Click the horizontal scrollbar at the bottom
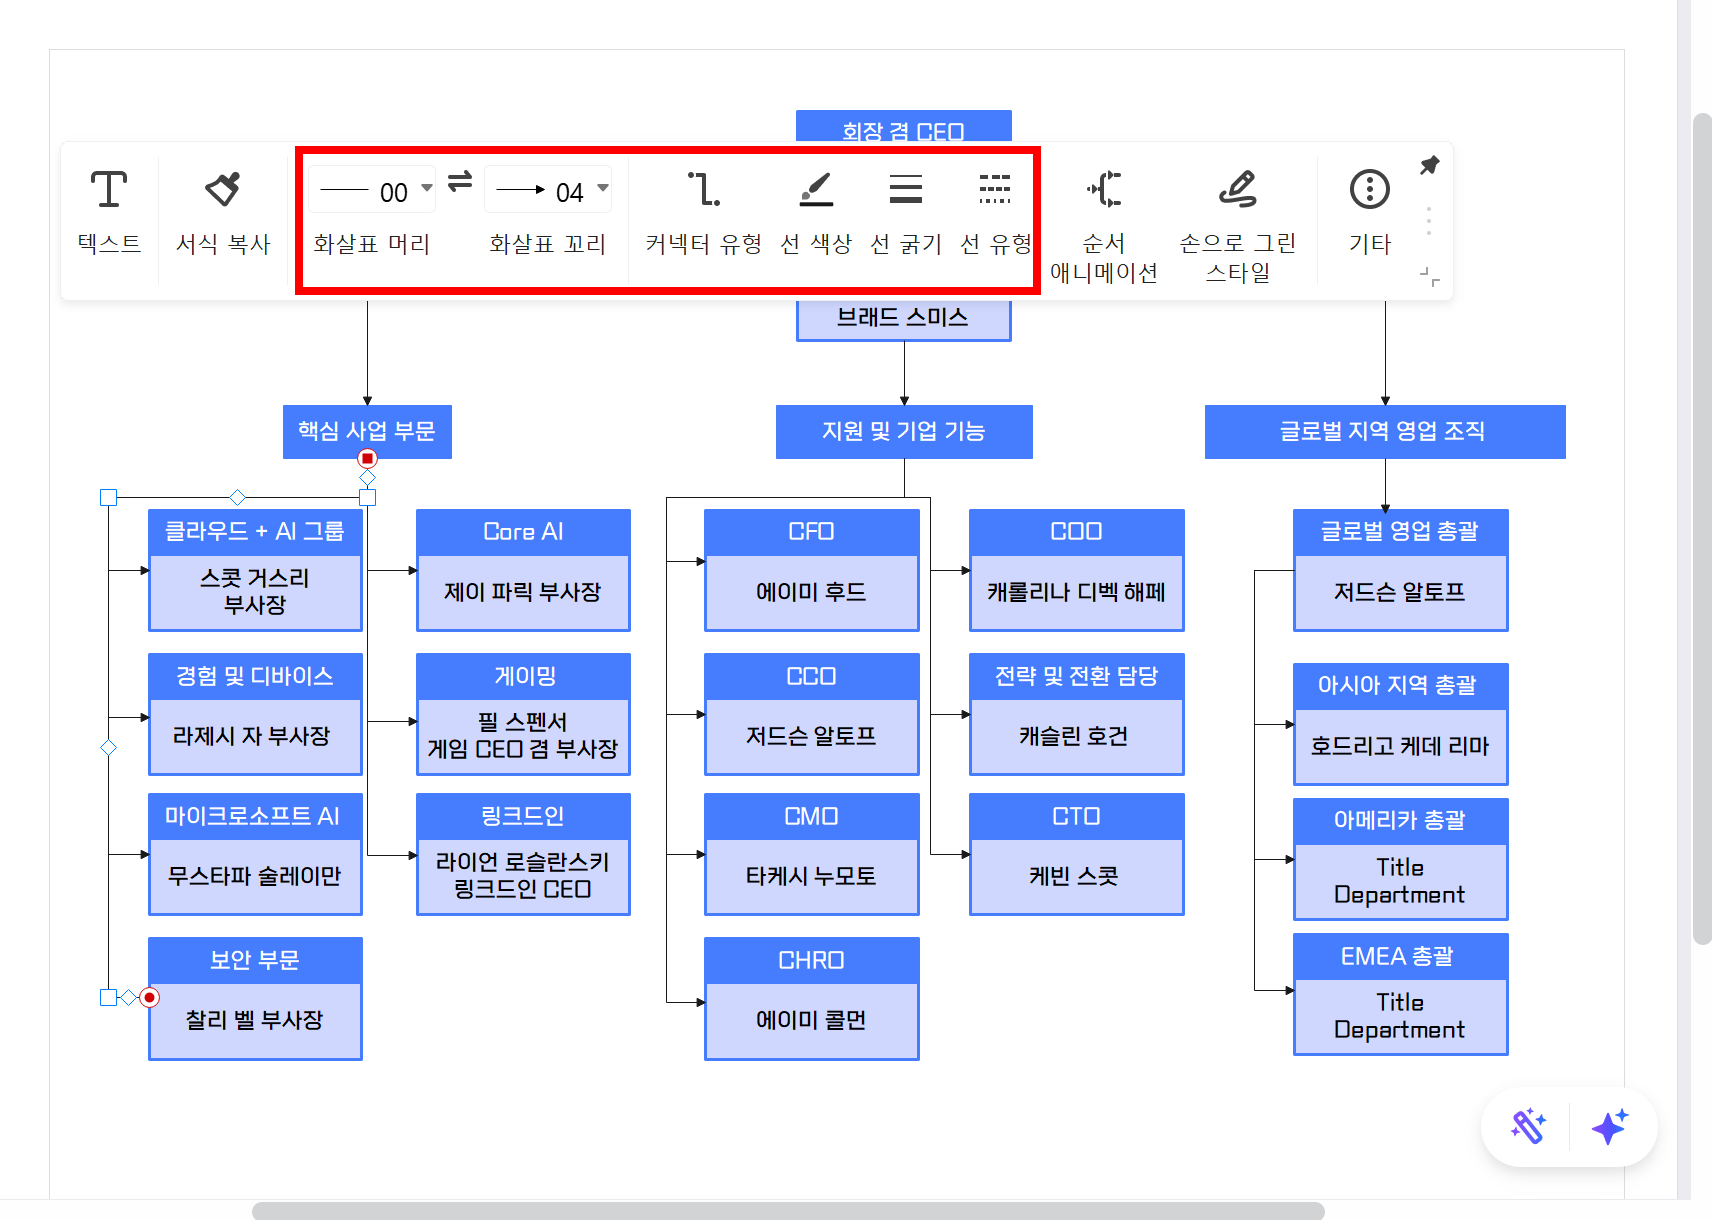The height and width of the screenshot is (1220, 1712). coord(788,1211)
